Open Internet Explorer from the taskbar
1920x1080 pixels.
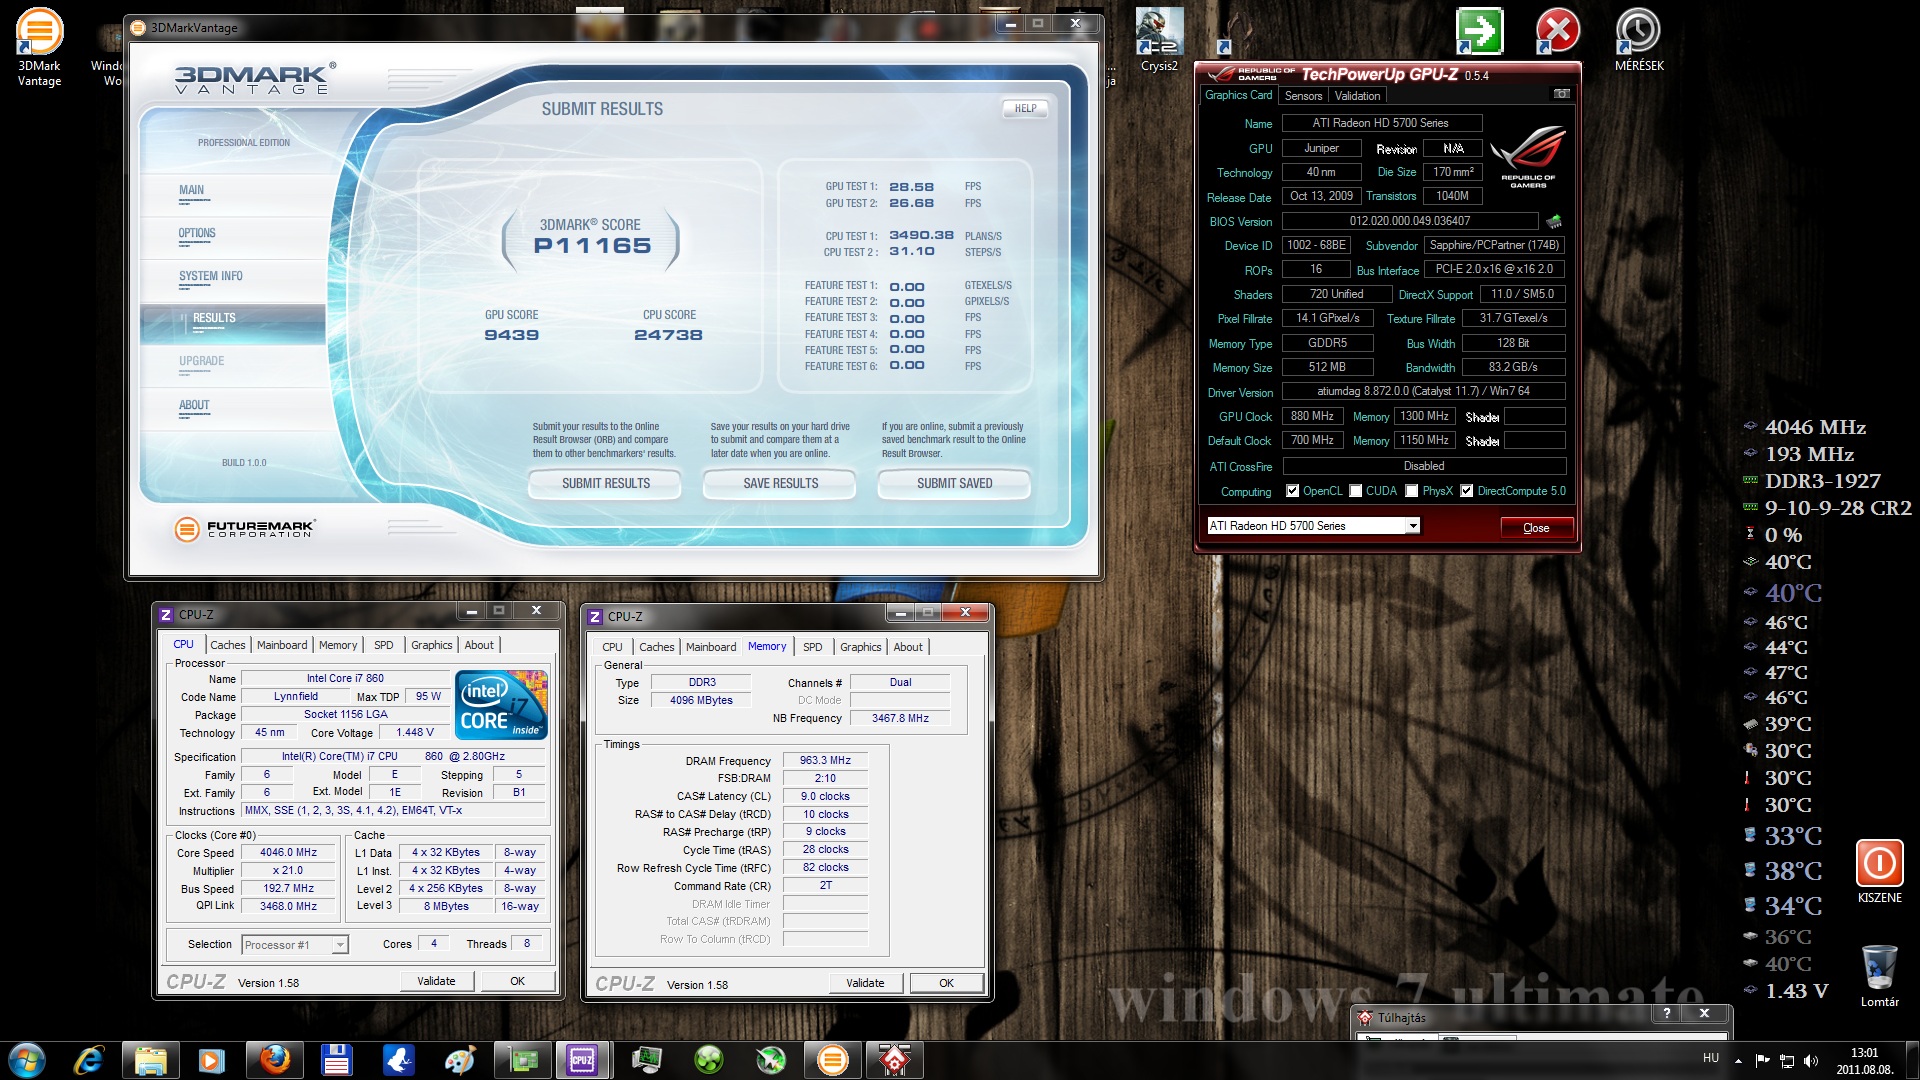(x=89, y=1059)
